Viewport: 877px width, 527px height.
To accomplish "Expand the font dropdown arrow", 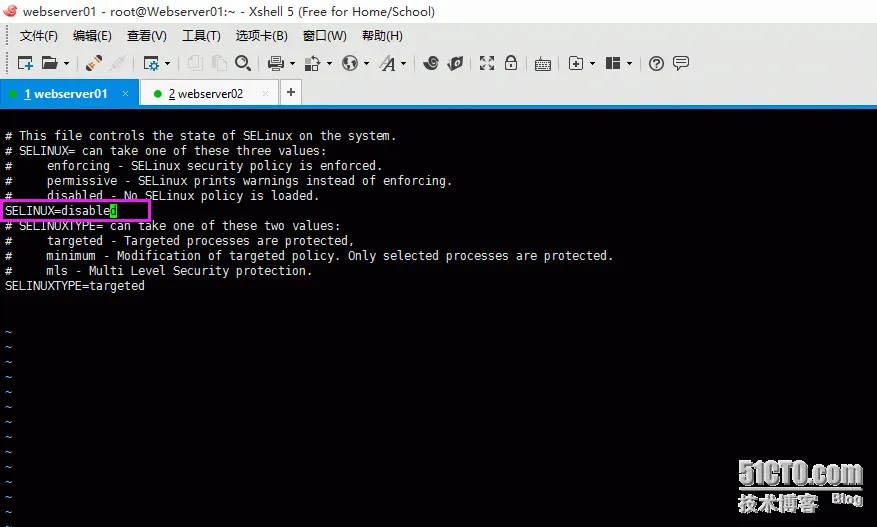I will (403, 63).
